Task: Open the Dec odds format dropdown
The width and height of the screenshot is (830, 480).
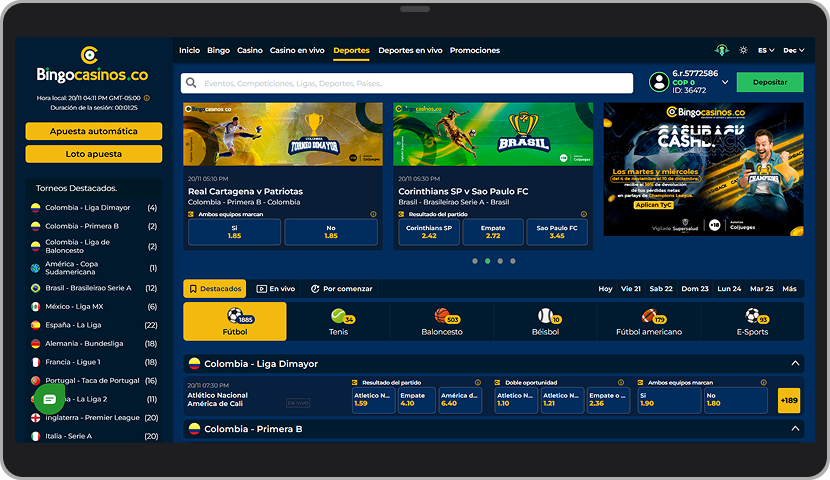Action: click(x=793, y=50)
